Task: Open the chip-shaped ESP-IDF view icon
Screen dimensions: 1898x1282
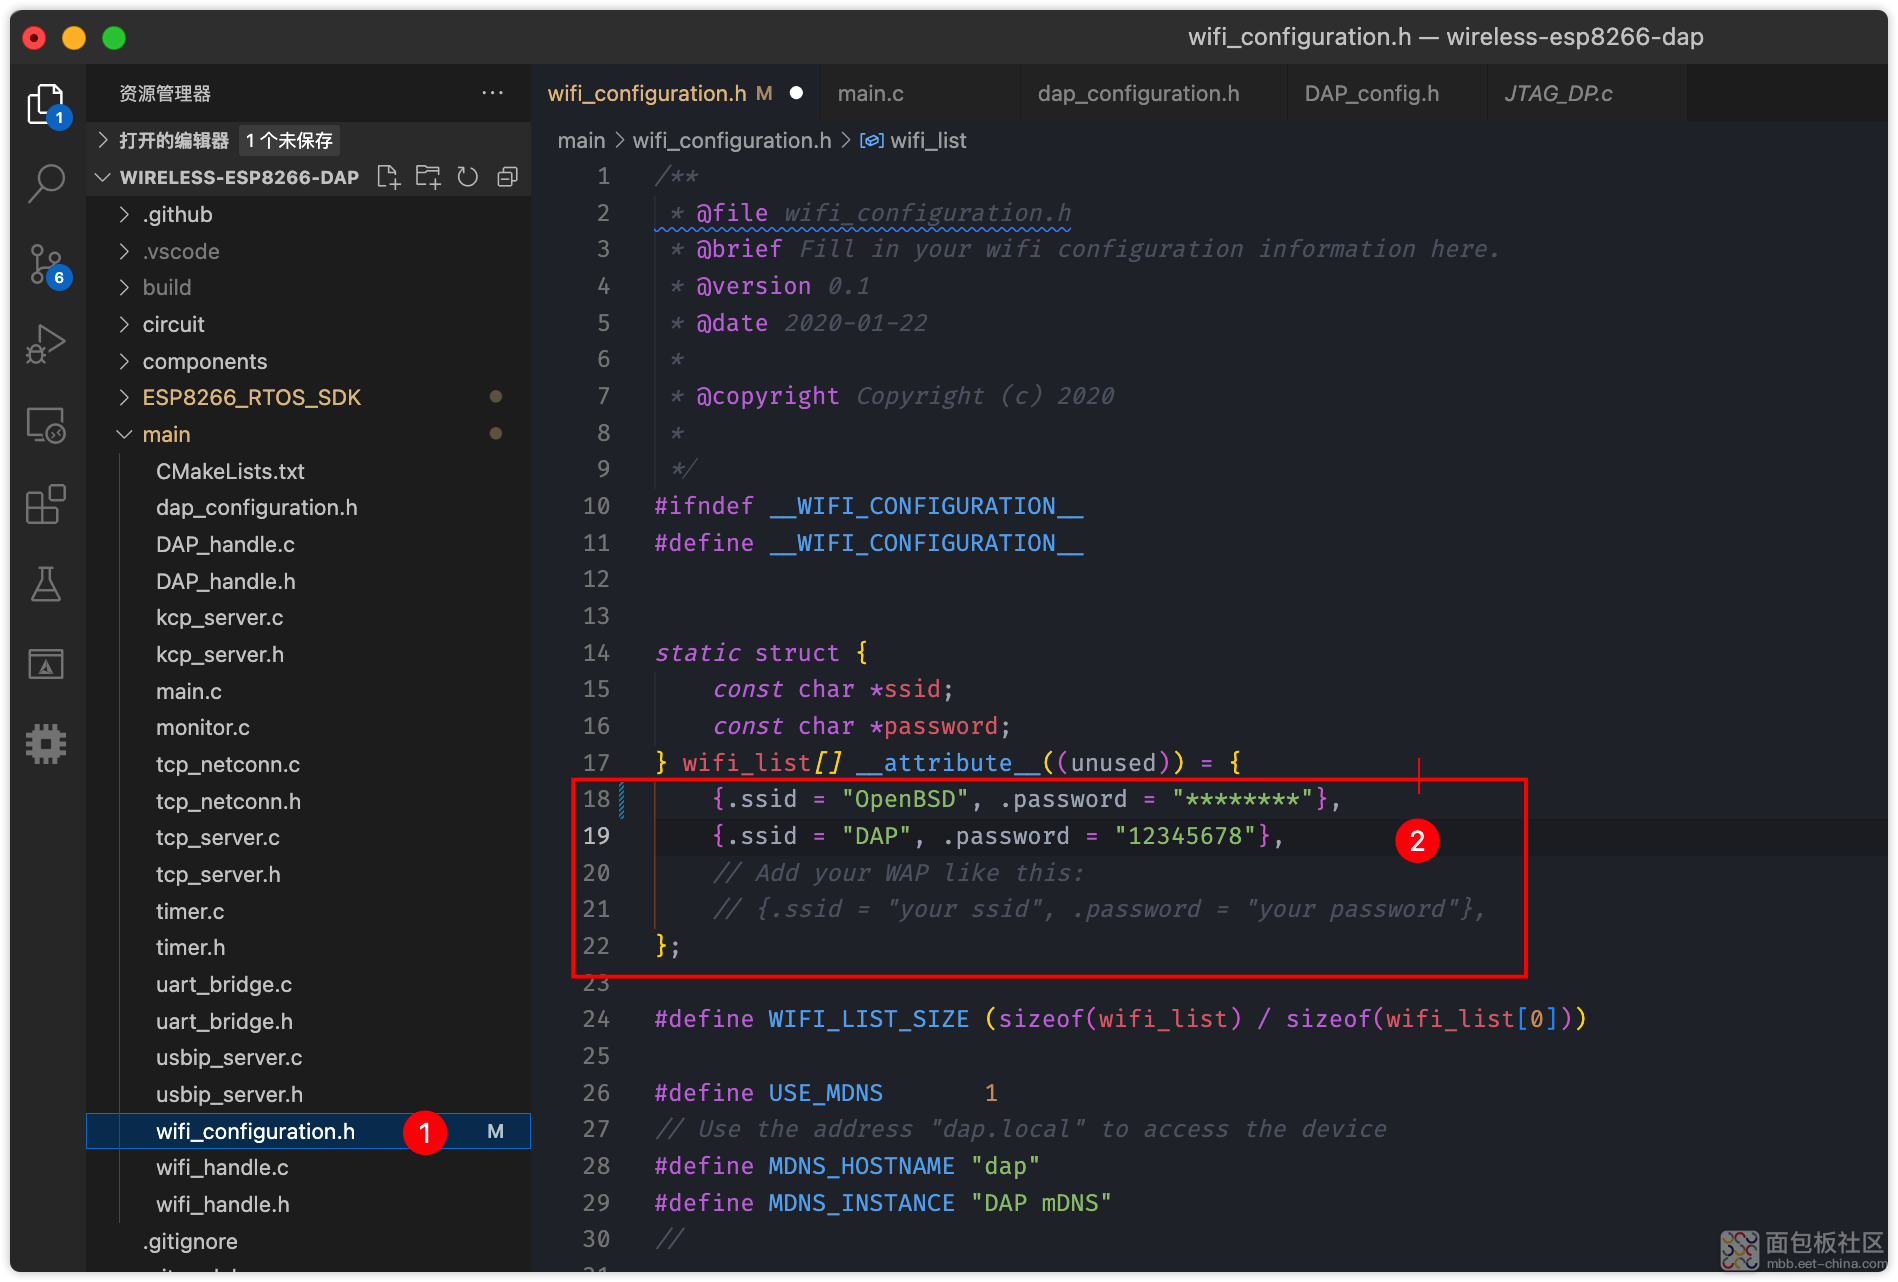Action: [46, 744]
